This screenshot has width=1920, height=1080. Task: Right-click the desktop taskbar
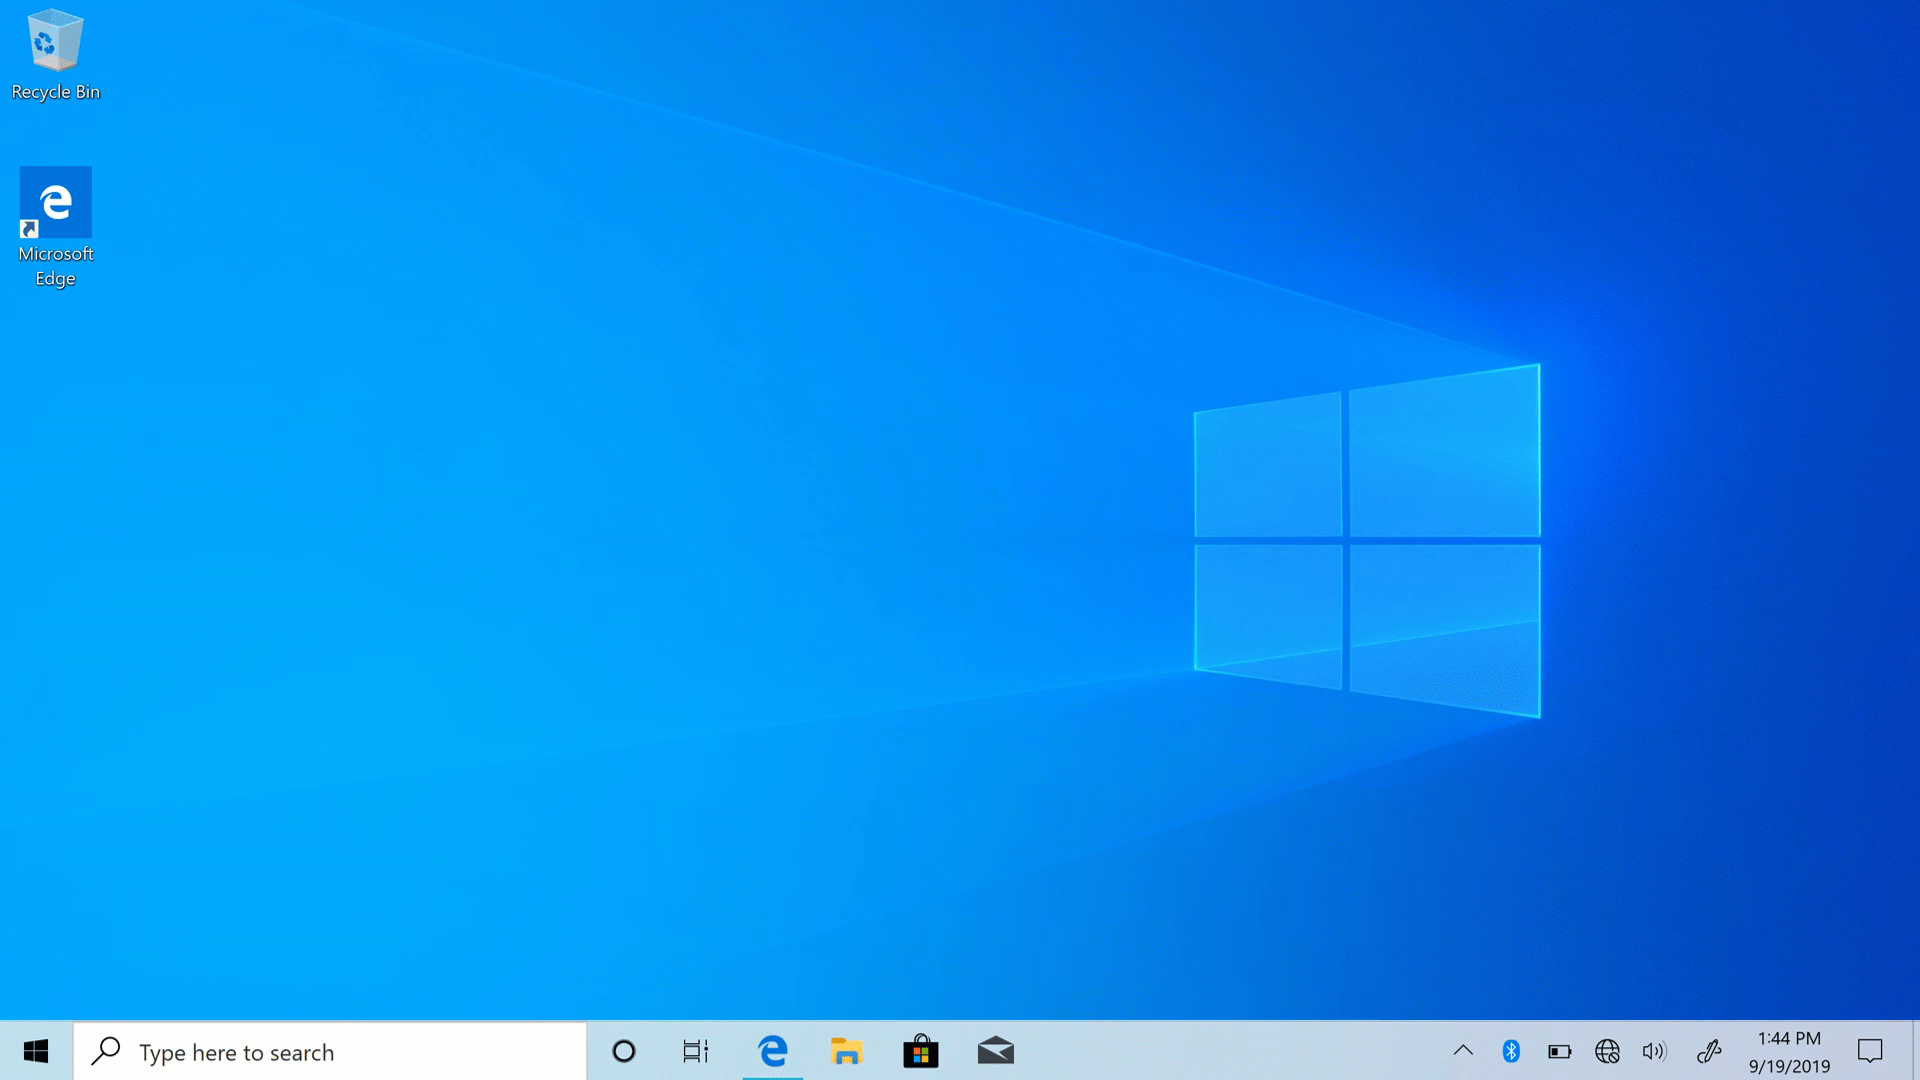click(1187, 1051)
